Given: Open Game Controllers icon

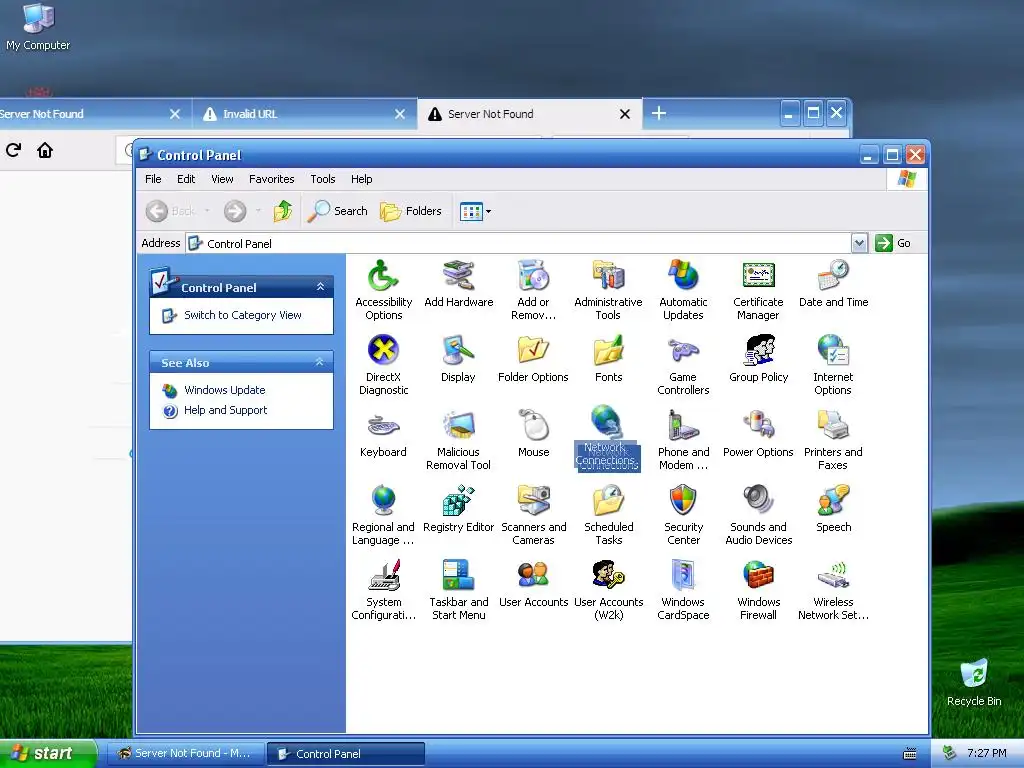Looking at the screenshot, I should click(683, 365).
